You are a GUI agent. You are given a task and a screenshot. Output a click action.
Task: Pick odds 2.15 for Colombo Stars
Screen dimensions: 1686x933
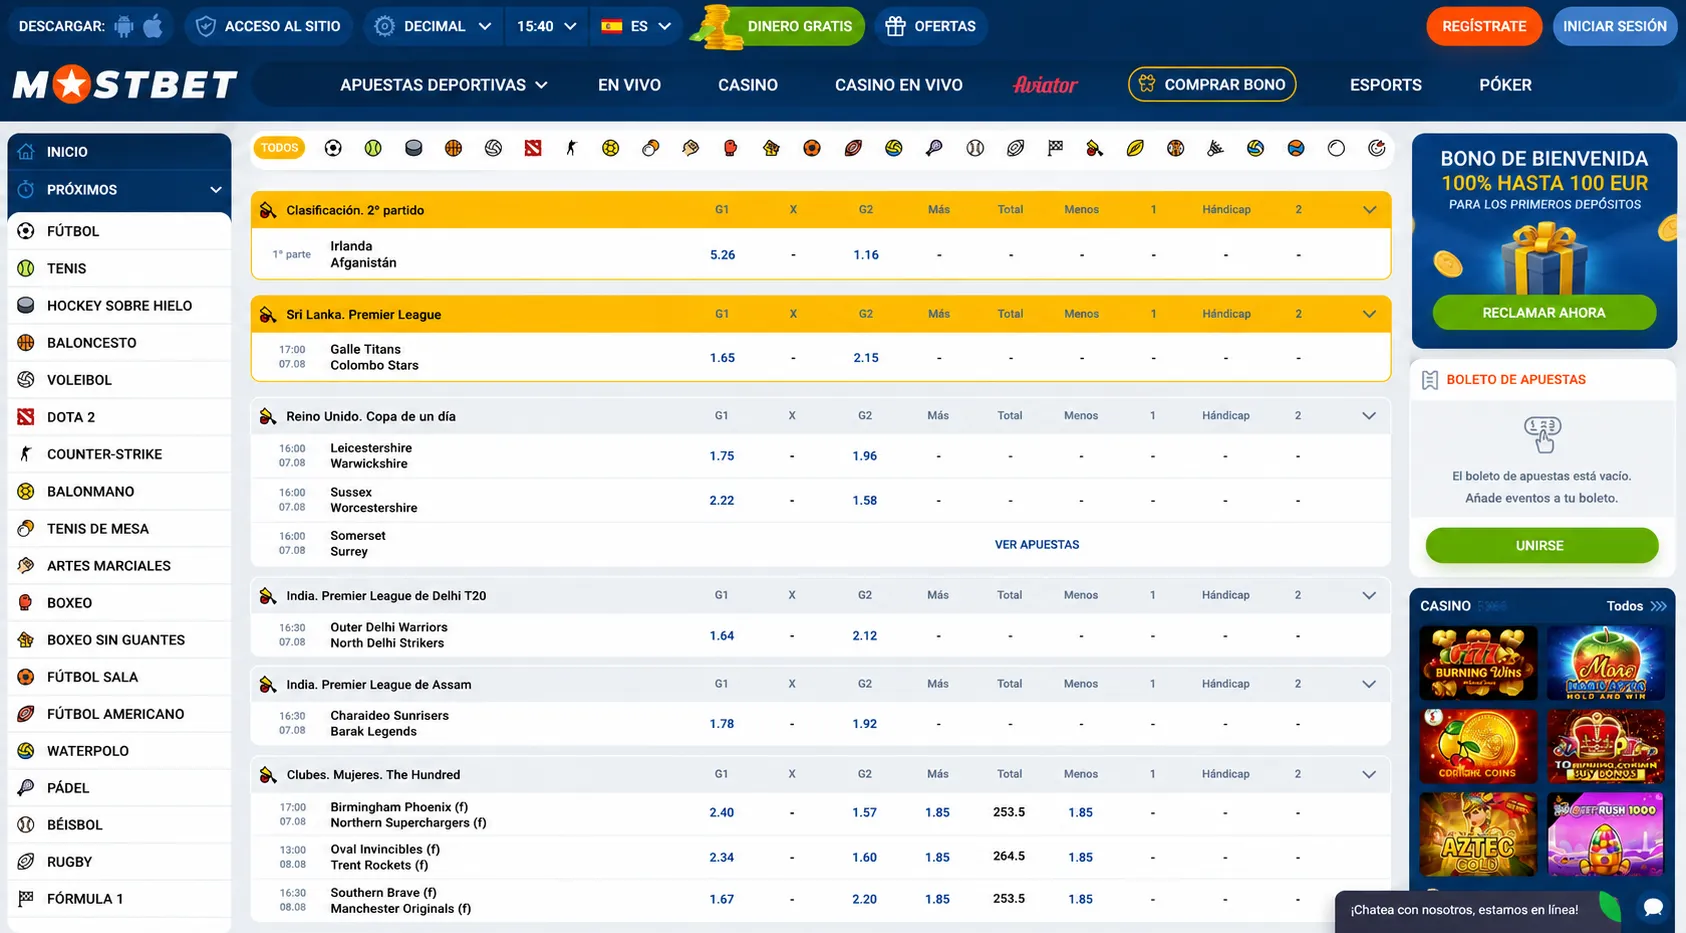[x=866, y=358]
